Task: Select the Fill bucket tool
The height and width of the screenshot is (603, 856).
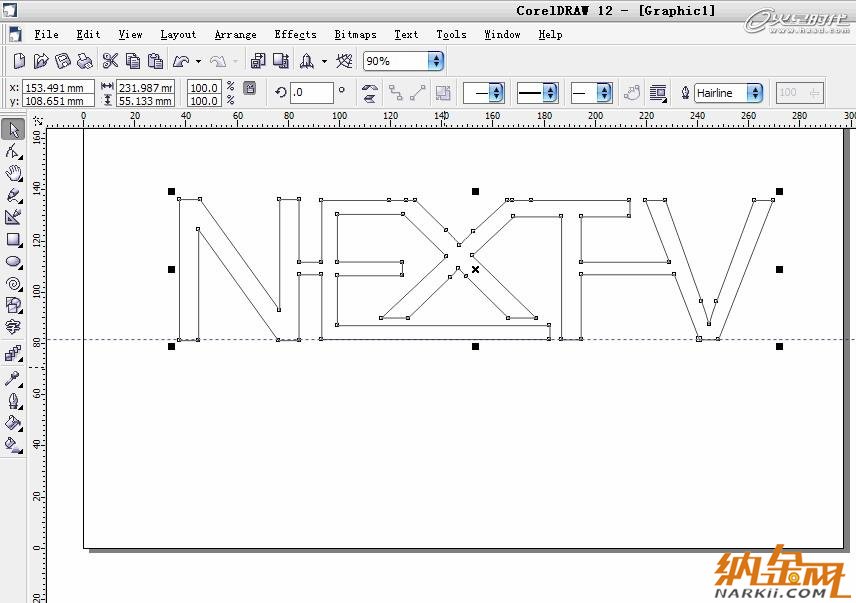Action: [x=13, y=422]
